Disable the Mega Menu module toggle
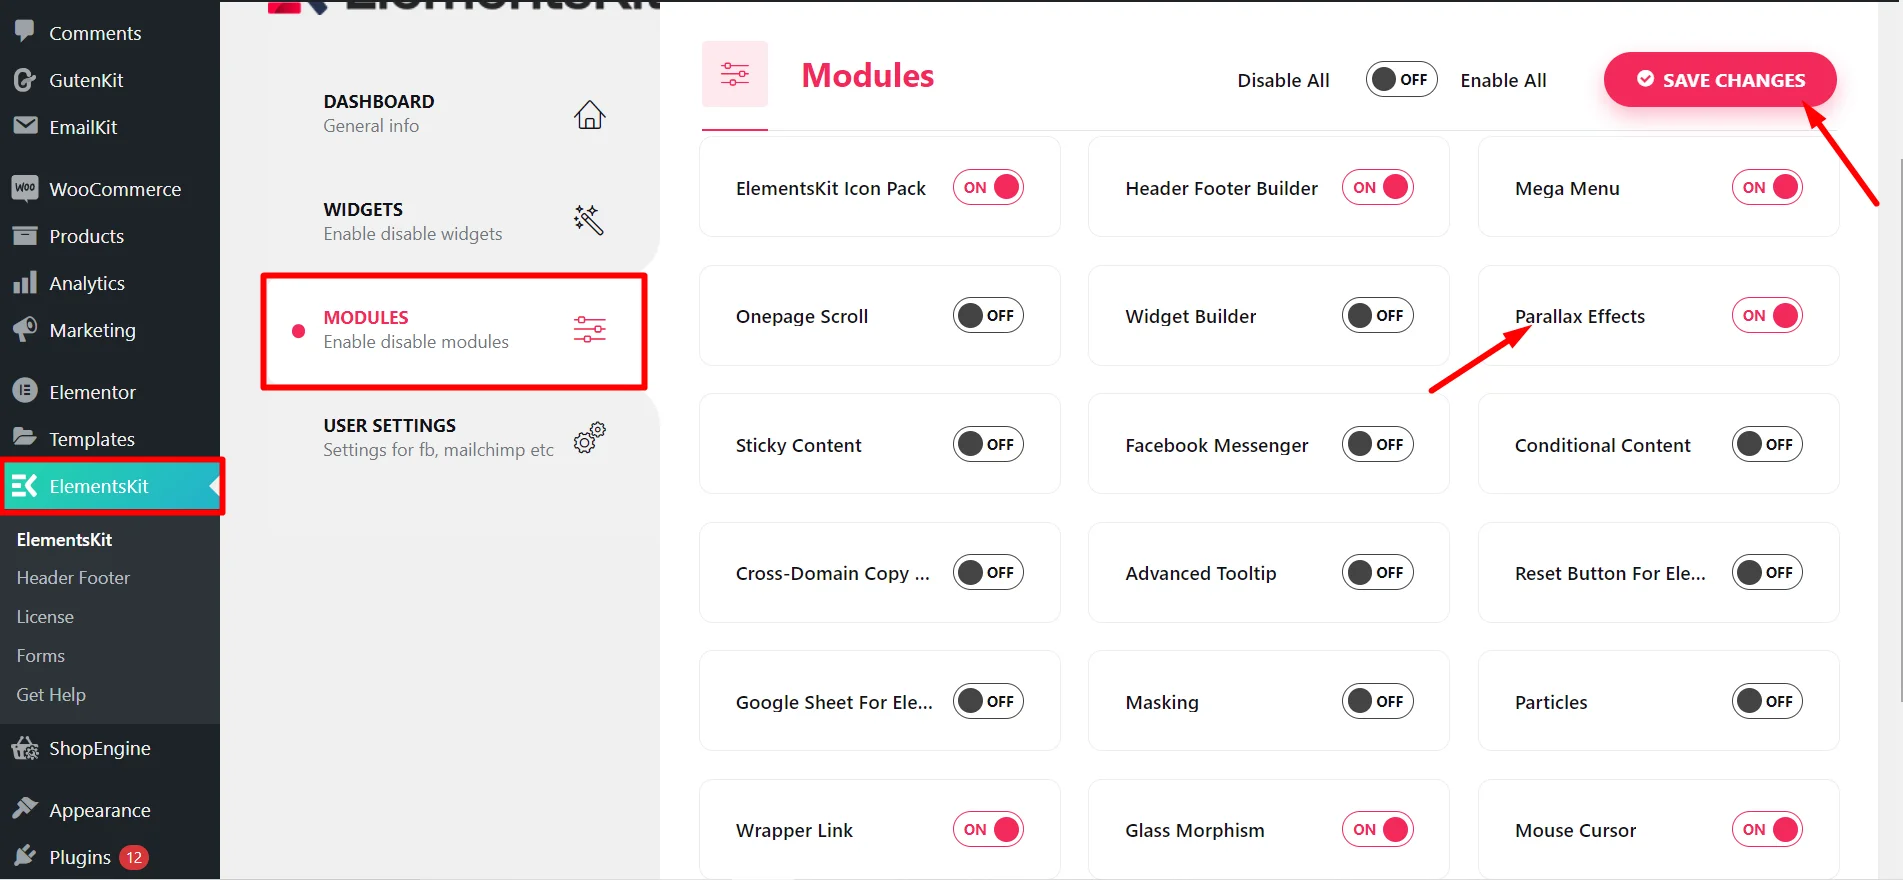The width and height of the screenshot is (1903, 880). coord(1766,188)
